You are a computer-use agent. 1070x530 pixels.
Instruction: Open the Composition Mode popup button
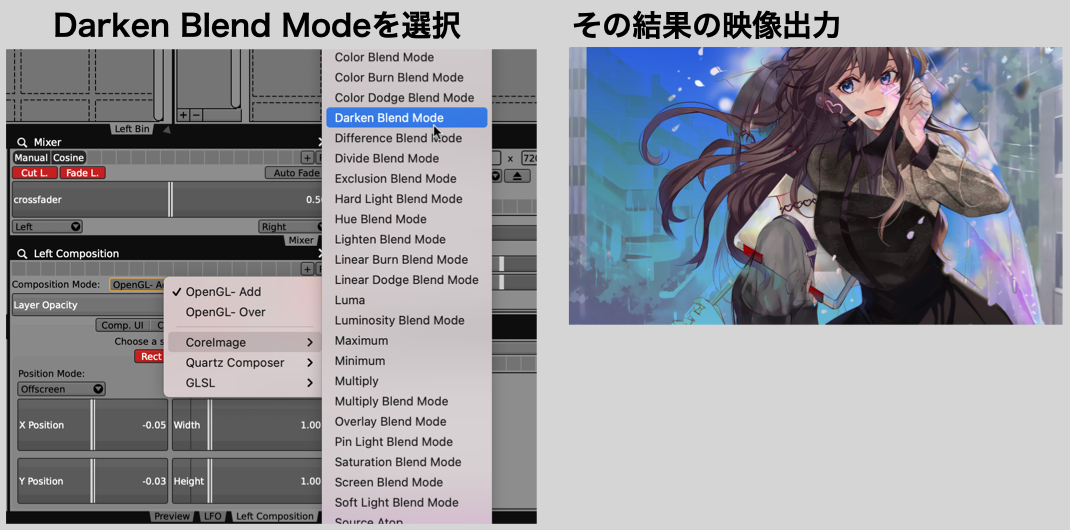tap(138, 284)
